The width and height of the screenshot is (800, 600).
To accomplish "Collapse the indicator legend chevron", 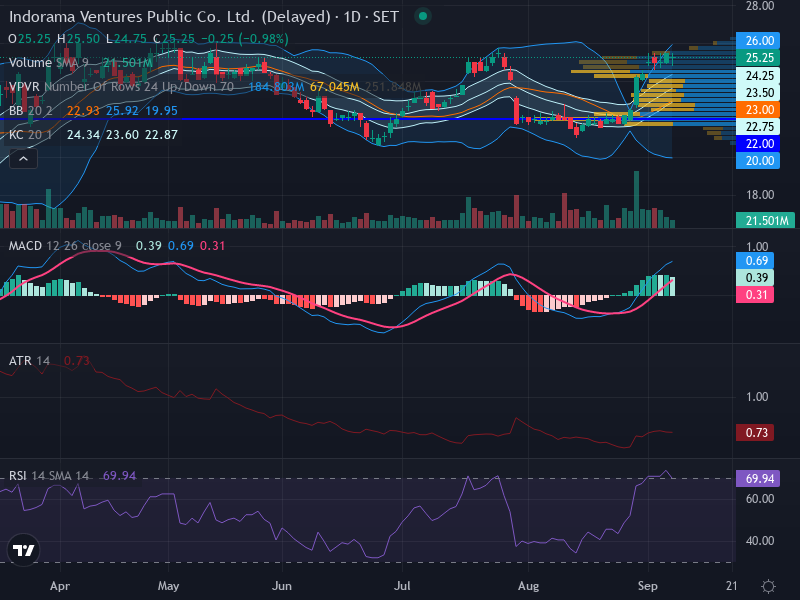I will click(x=23, y=159).
